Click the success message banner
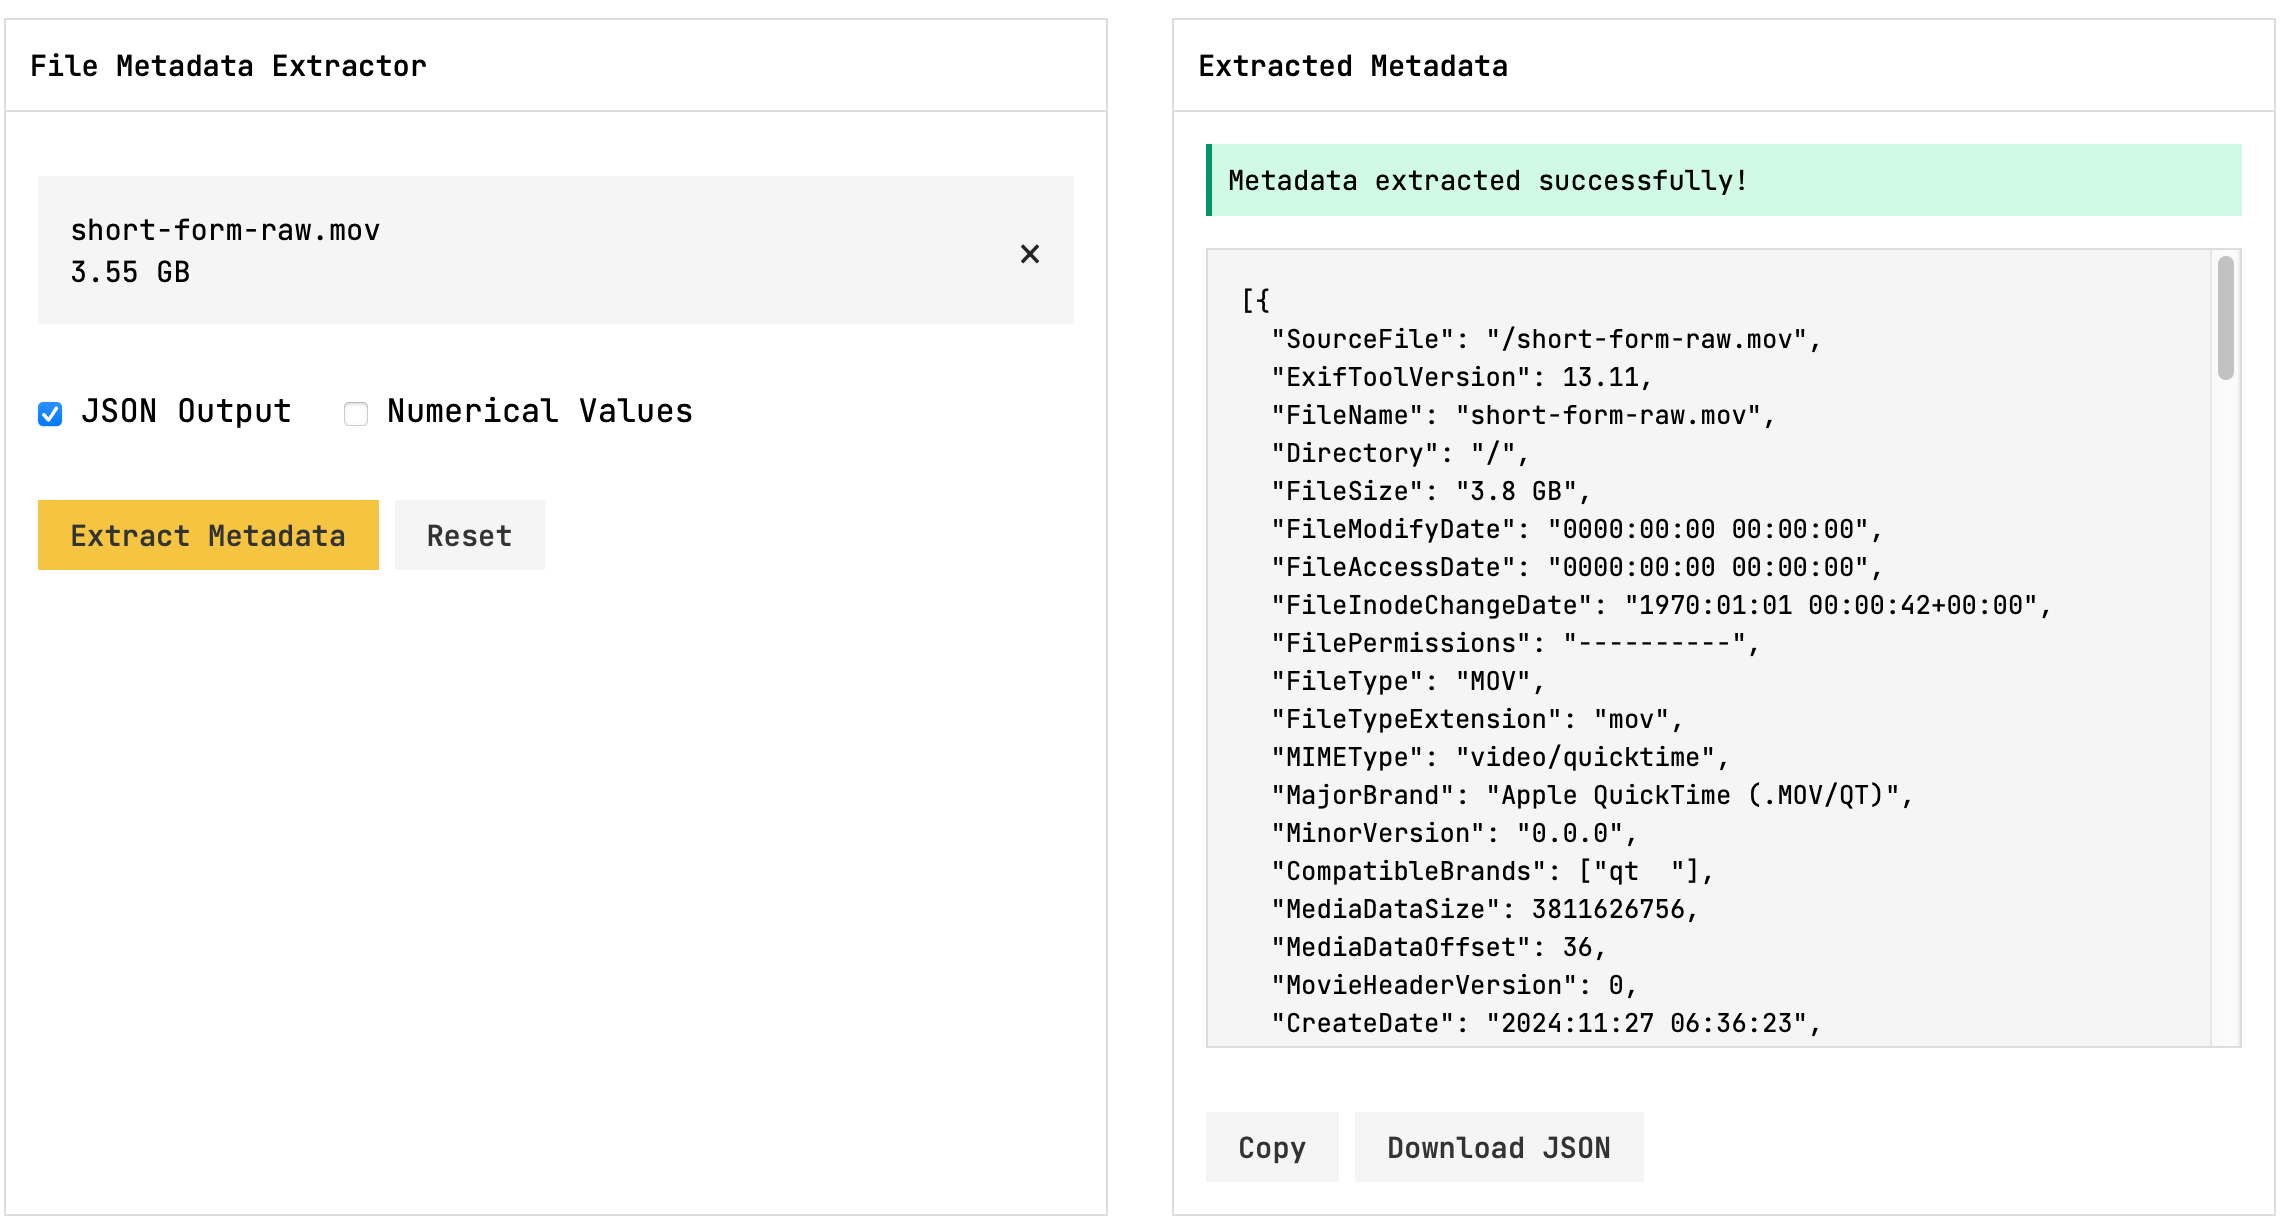Screen dimensions: 2286x1222 1722,181
